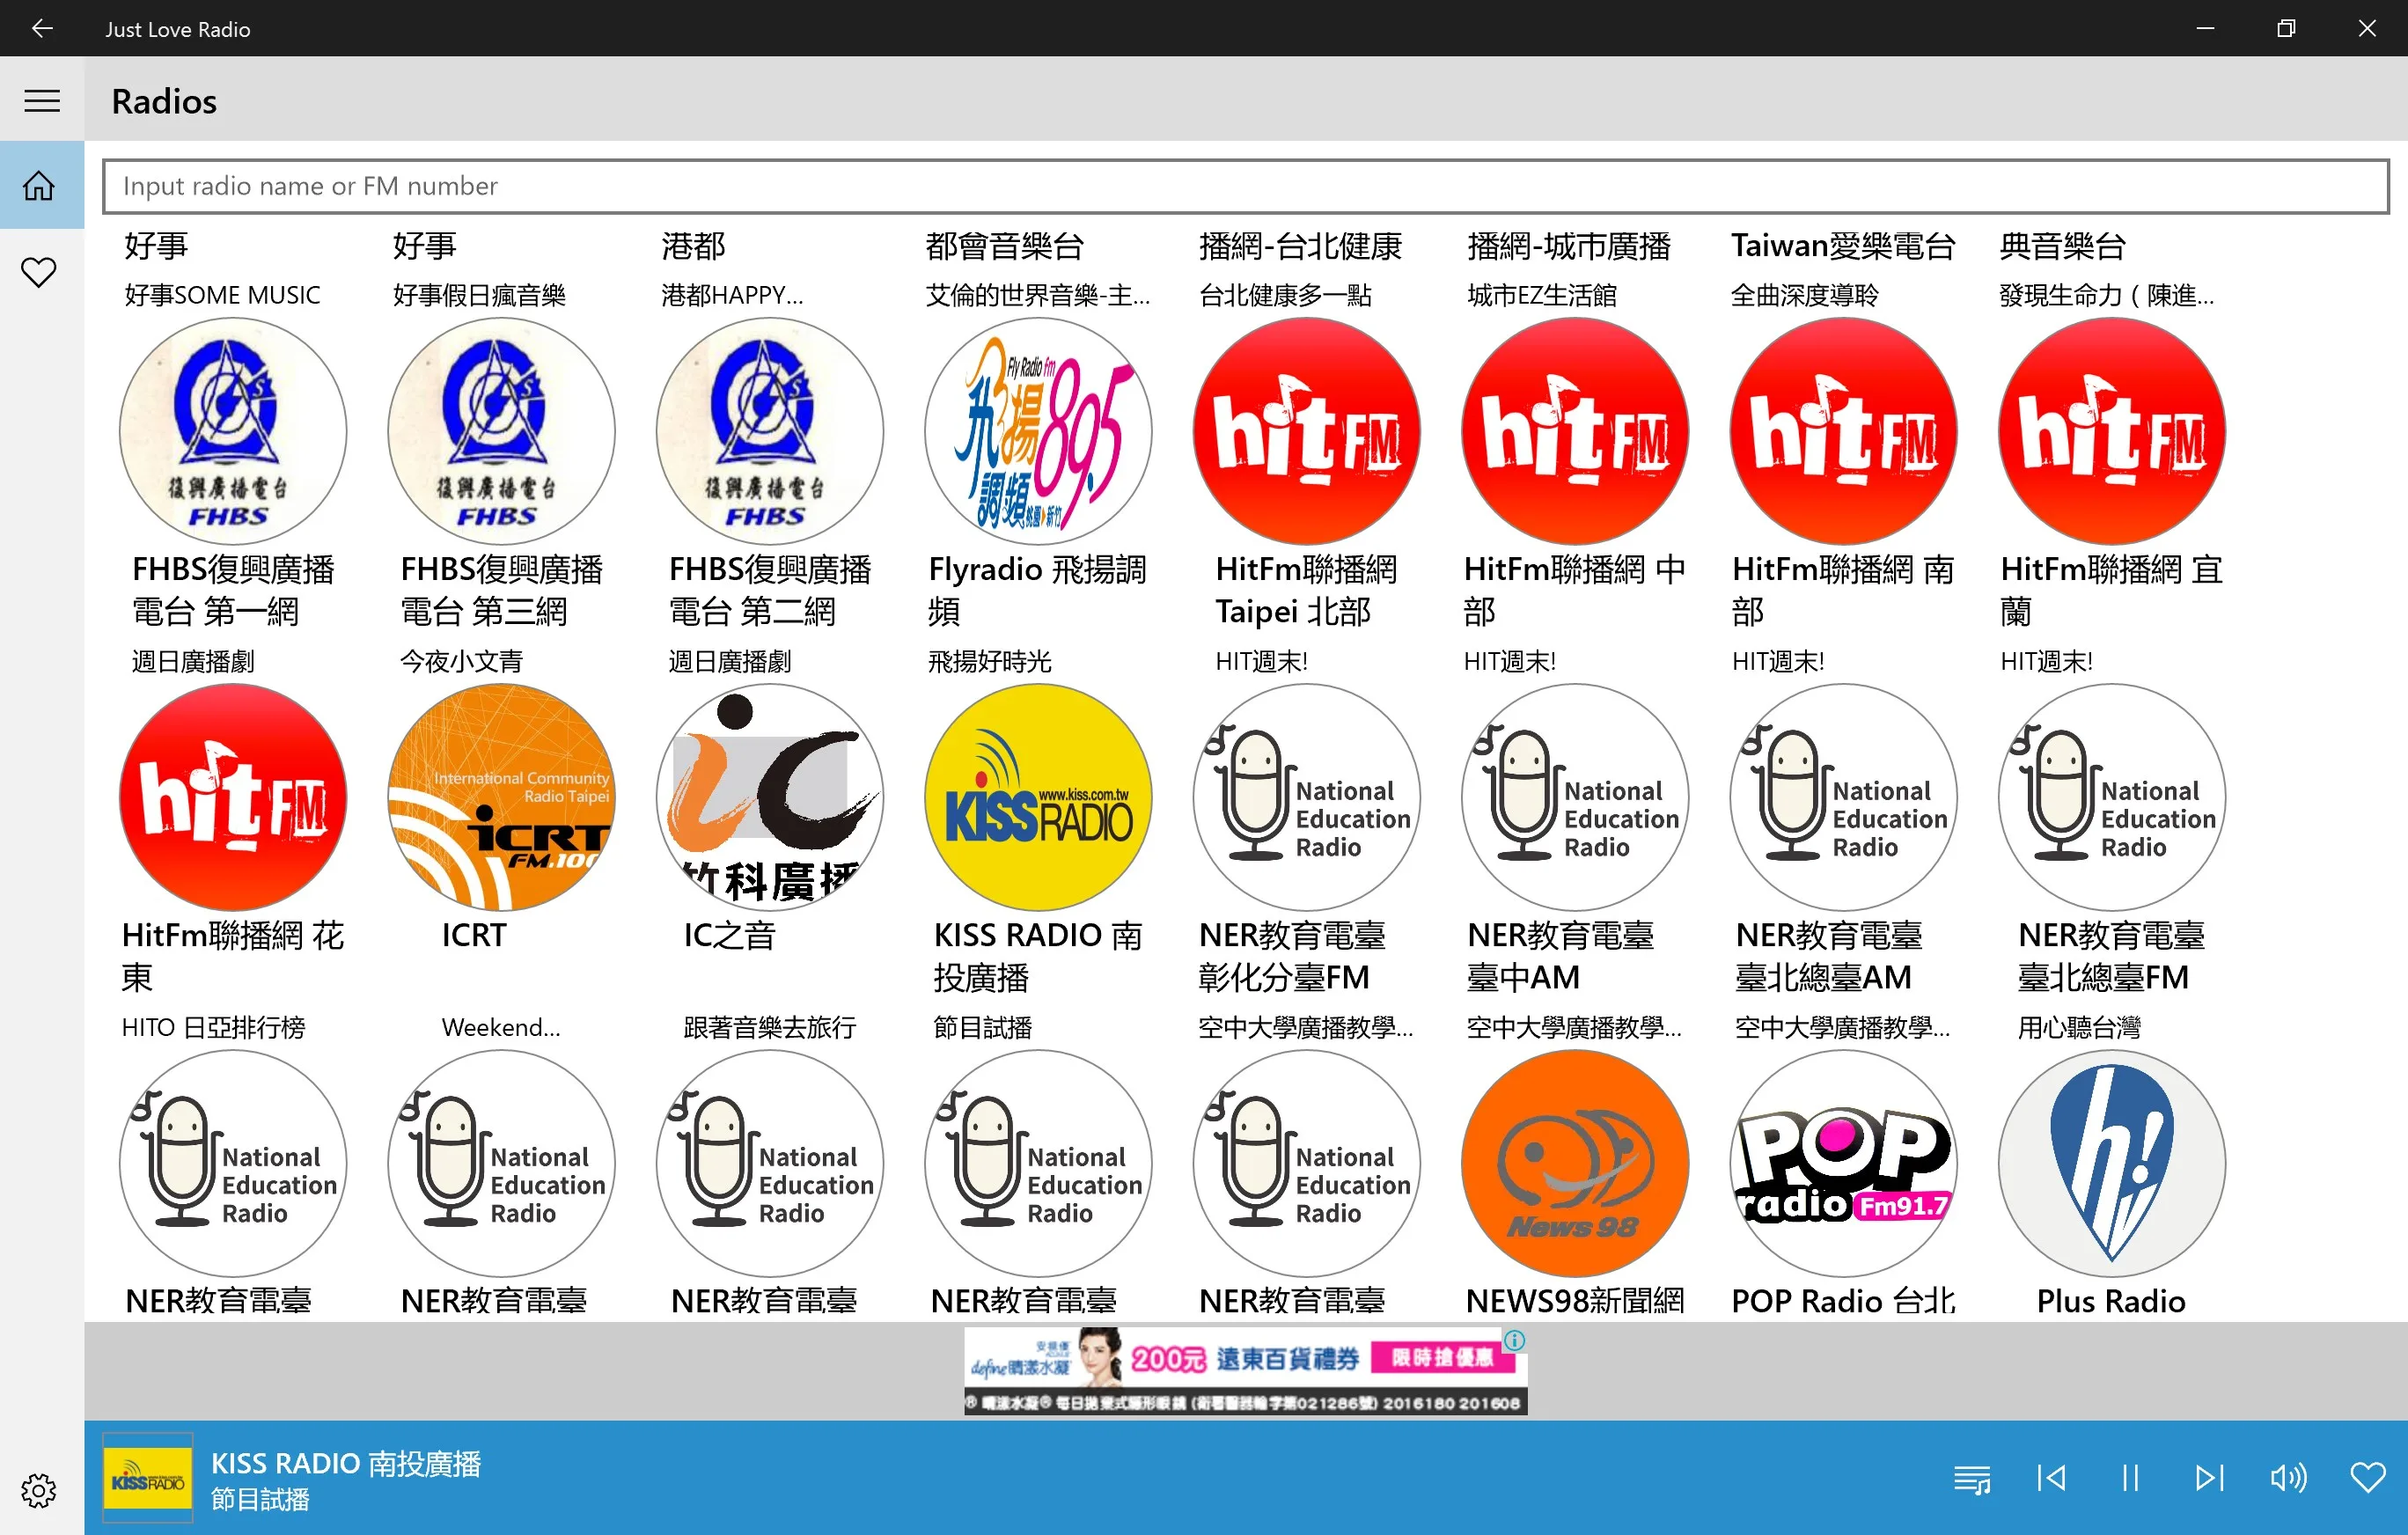
Task: Pause the current radio playback
Action: pyautogui.click(x=2130, y=1478)
